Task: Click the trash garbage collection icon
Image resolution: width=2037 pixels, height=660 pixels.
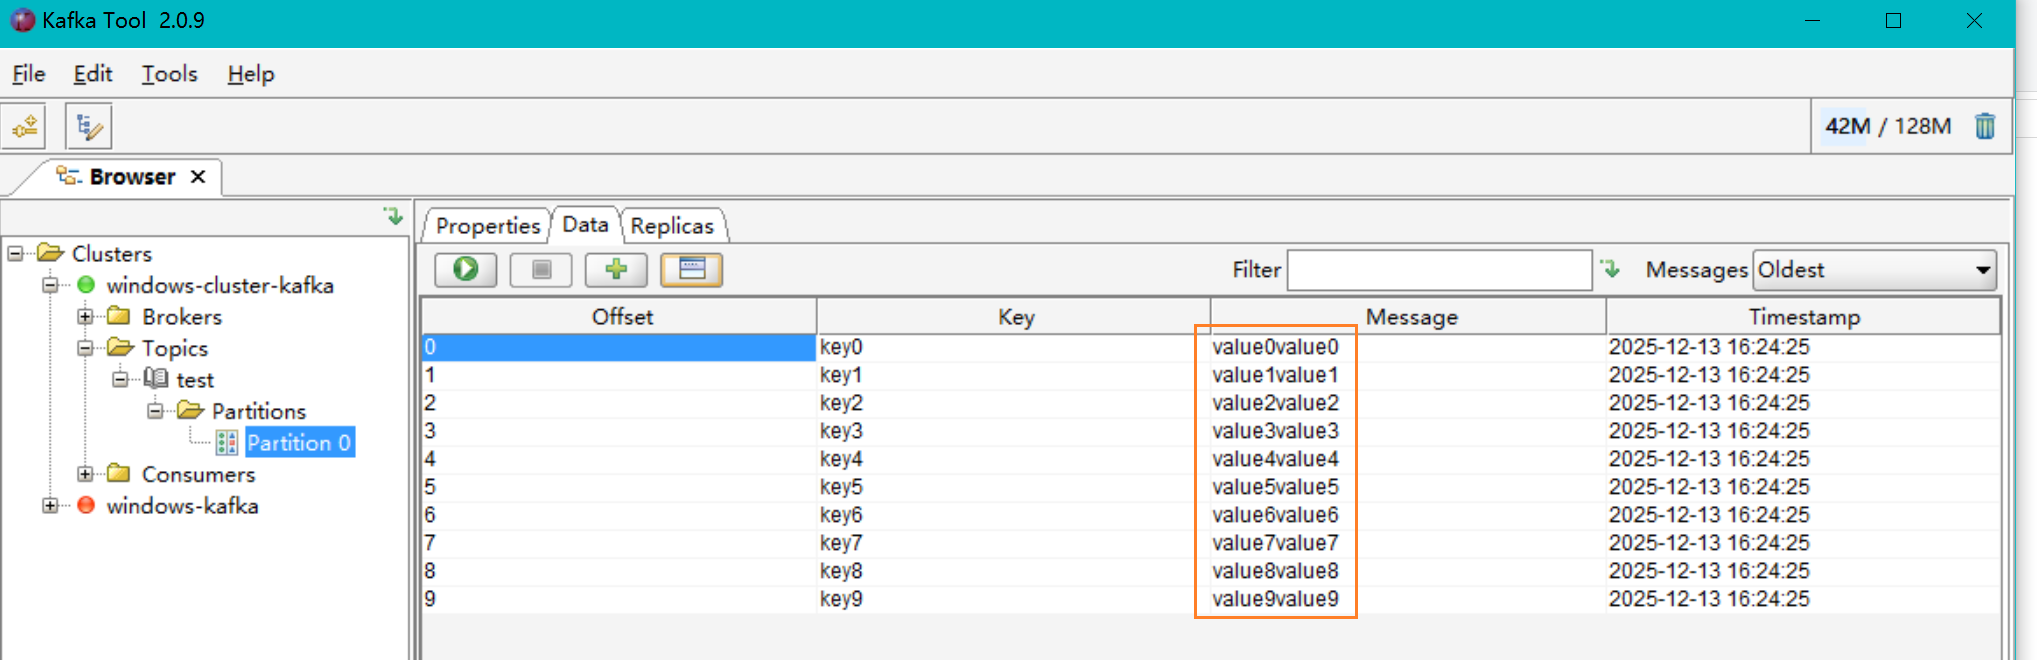Action: [x=1984, y=126]
